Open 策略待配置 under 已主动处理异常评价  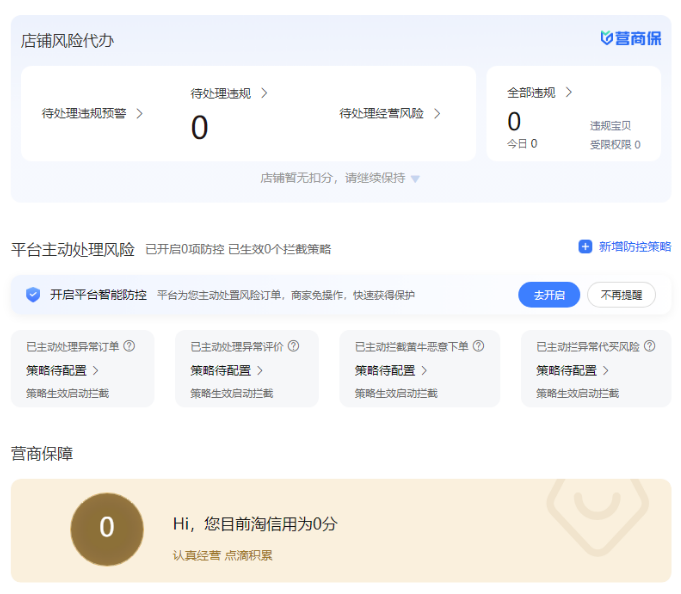[227, 370]
